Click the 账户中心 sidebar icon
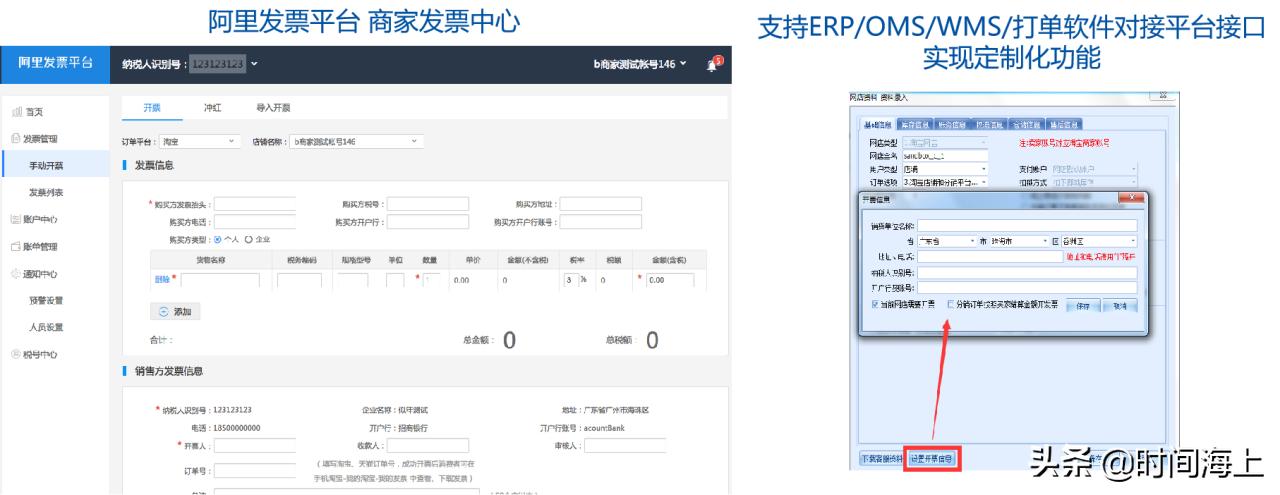The image size is (1280, 495). [x=15, y=219]
